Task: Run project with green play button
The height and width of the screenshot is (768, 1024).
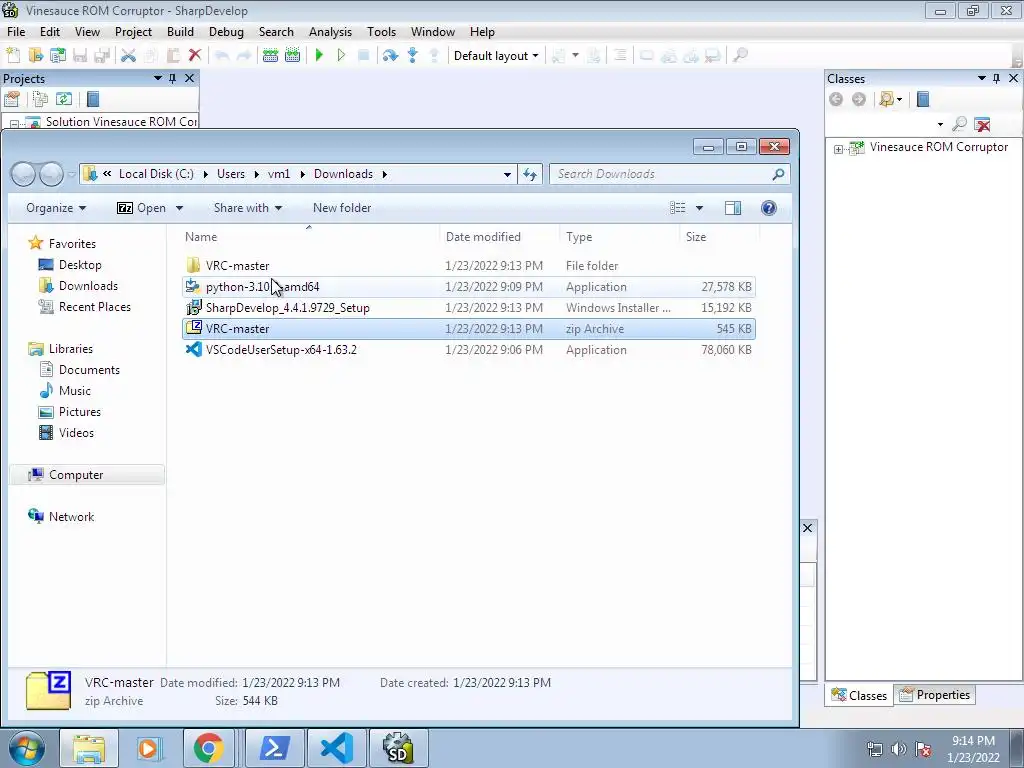Action: (x=319, y=56)
